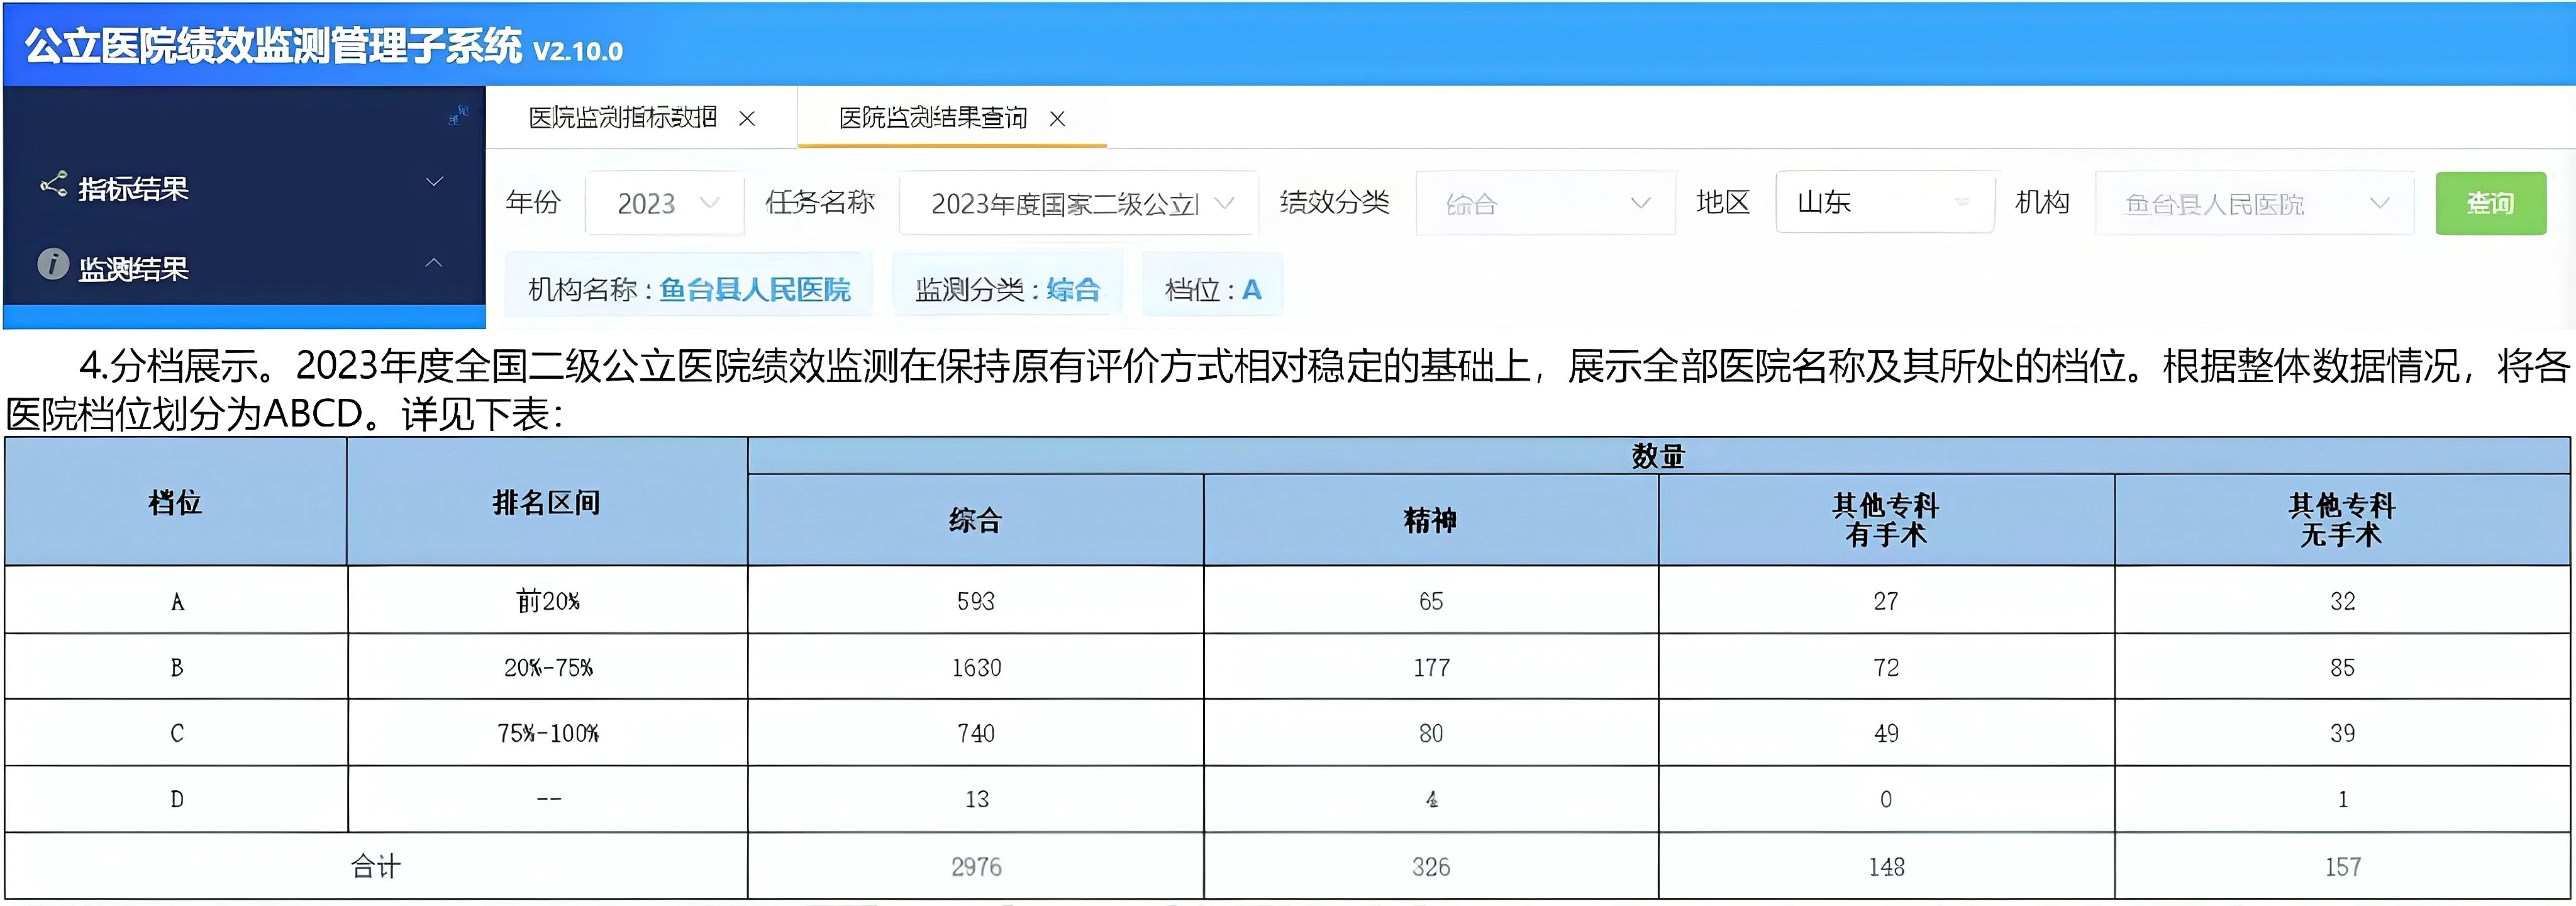2576x906 pixels.
Task: Click the 监测分类 综合 label
Action: (1007, 290)
